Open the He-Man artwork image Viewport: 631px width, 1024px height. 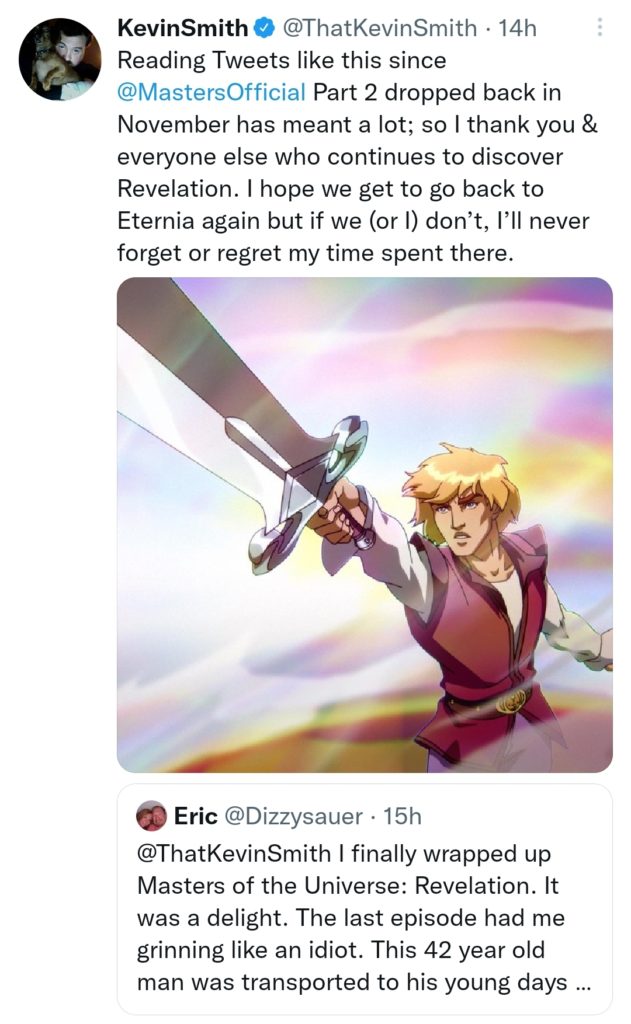364,524
